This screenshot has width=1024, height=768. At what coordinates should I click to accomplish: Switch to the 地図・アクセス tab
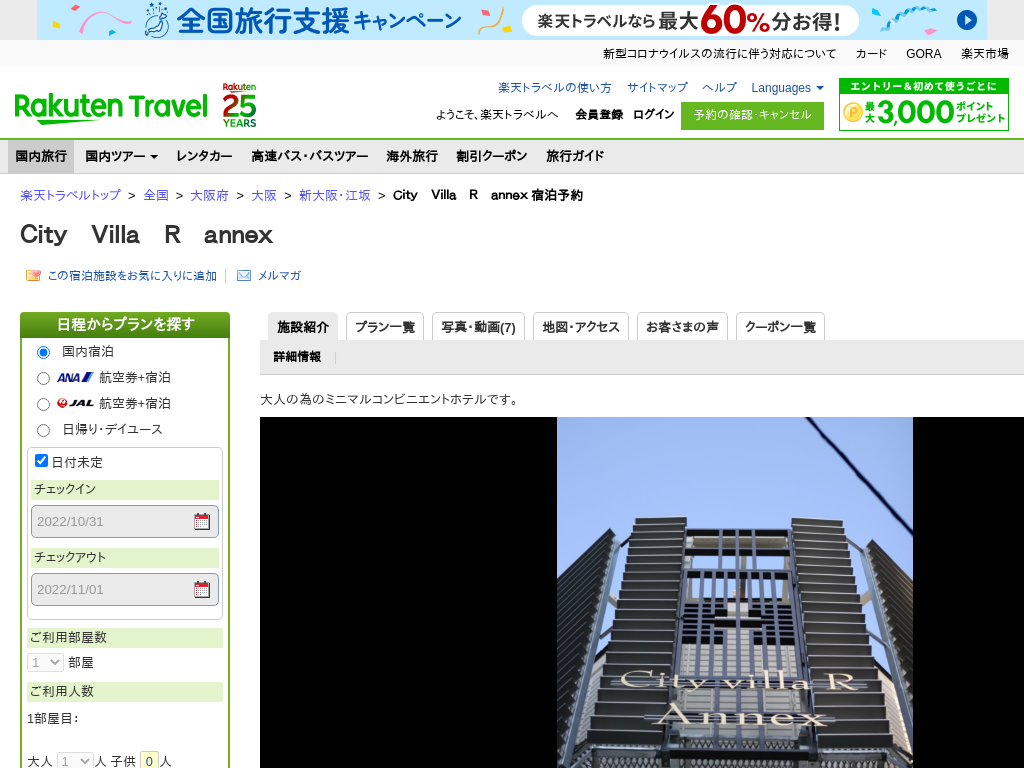click(581, 327)
